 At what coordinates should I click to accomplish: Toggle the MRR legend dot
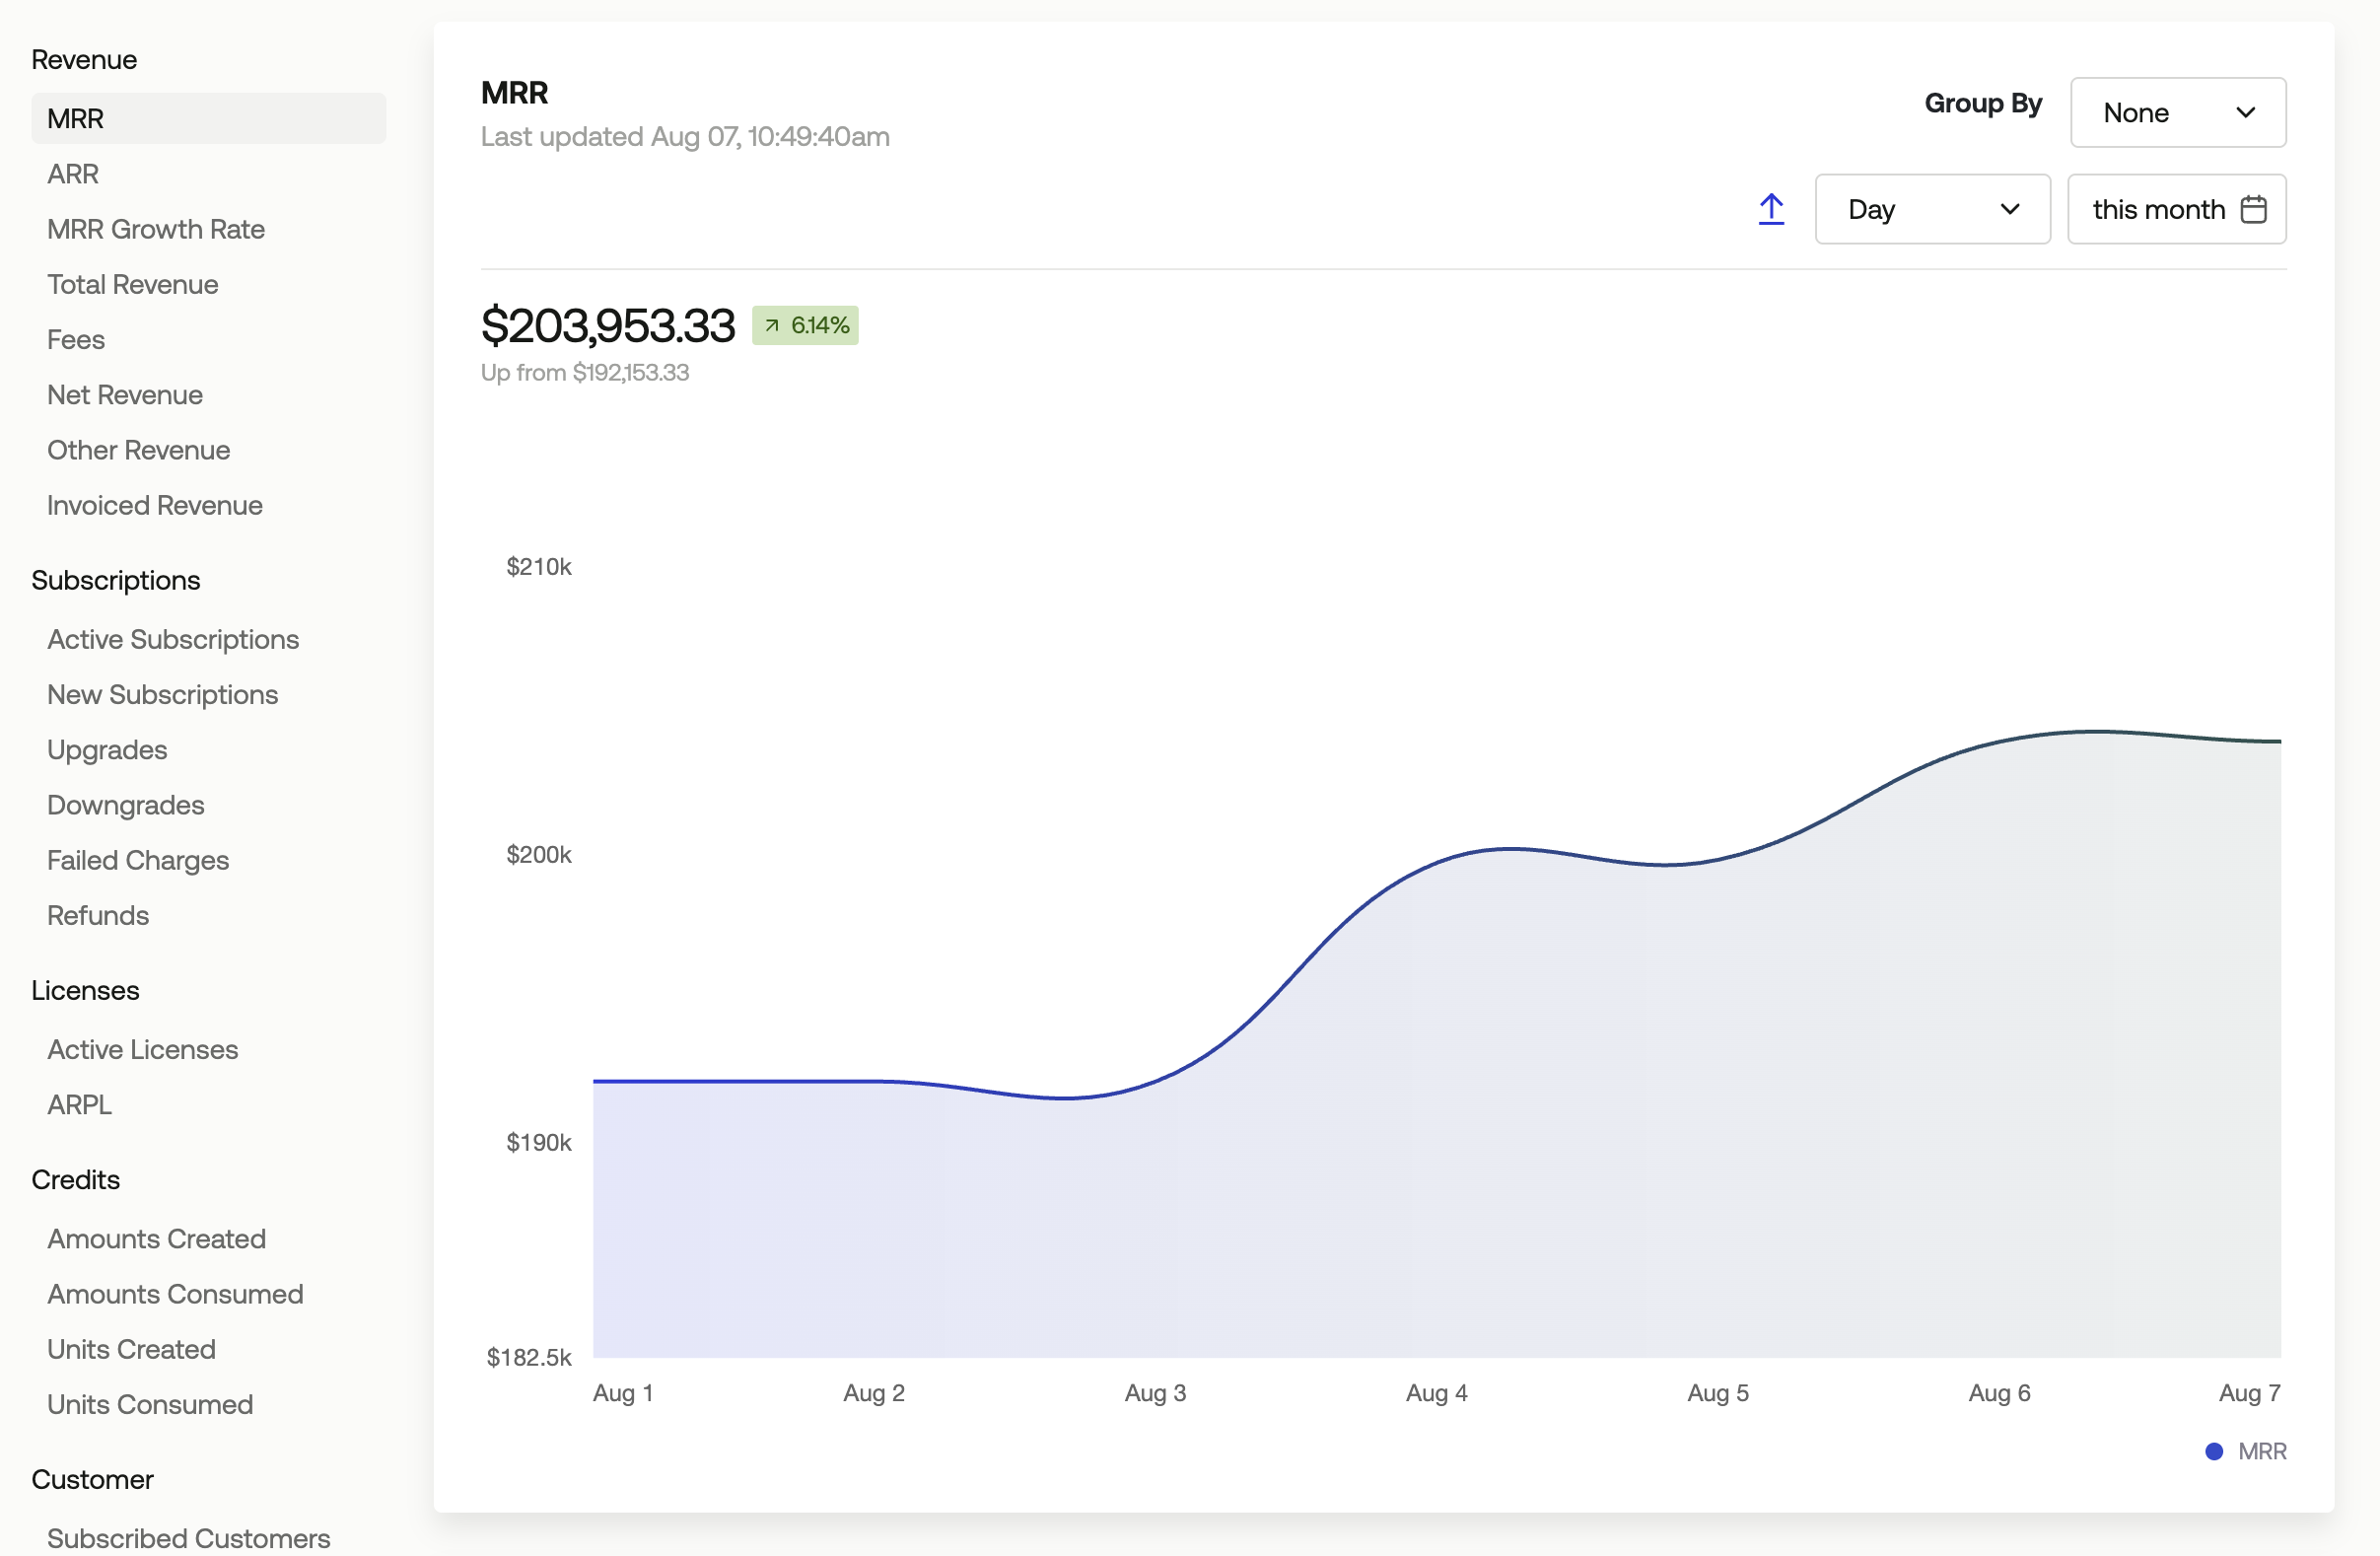tap(2214, 1451)
